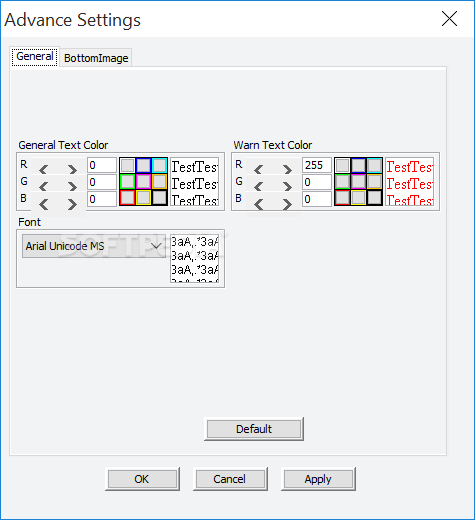
Task: Focus General Text Color B input field
Action: (102, 199)
